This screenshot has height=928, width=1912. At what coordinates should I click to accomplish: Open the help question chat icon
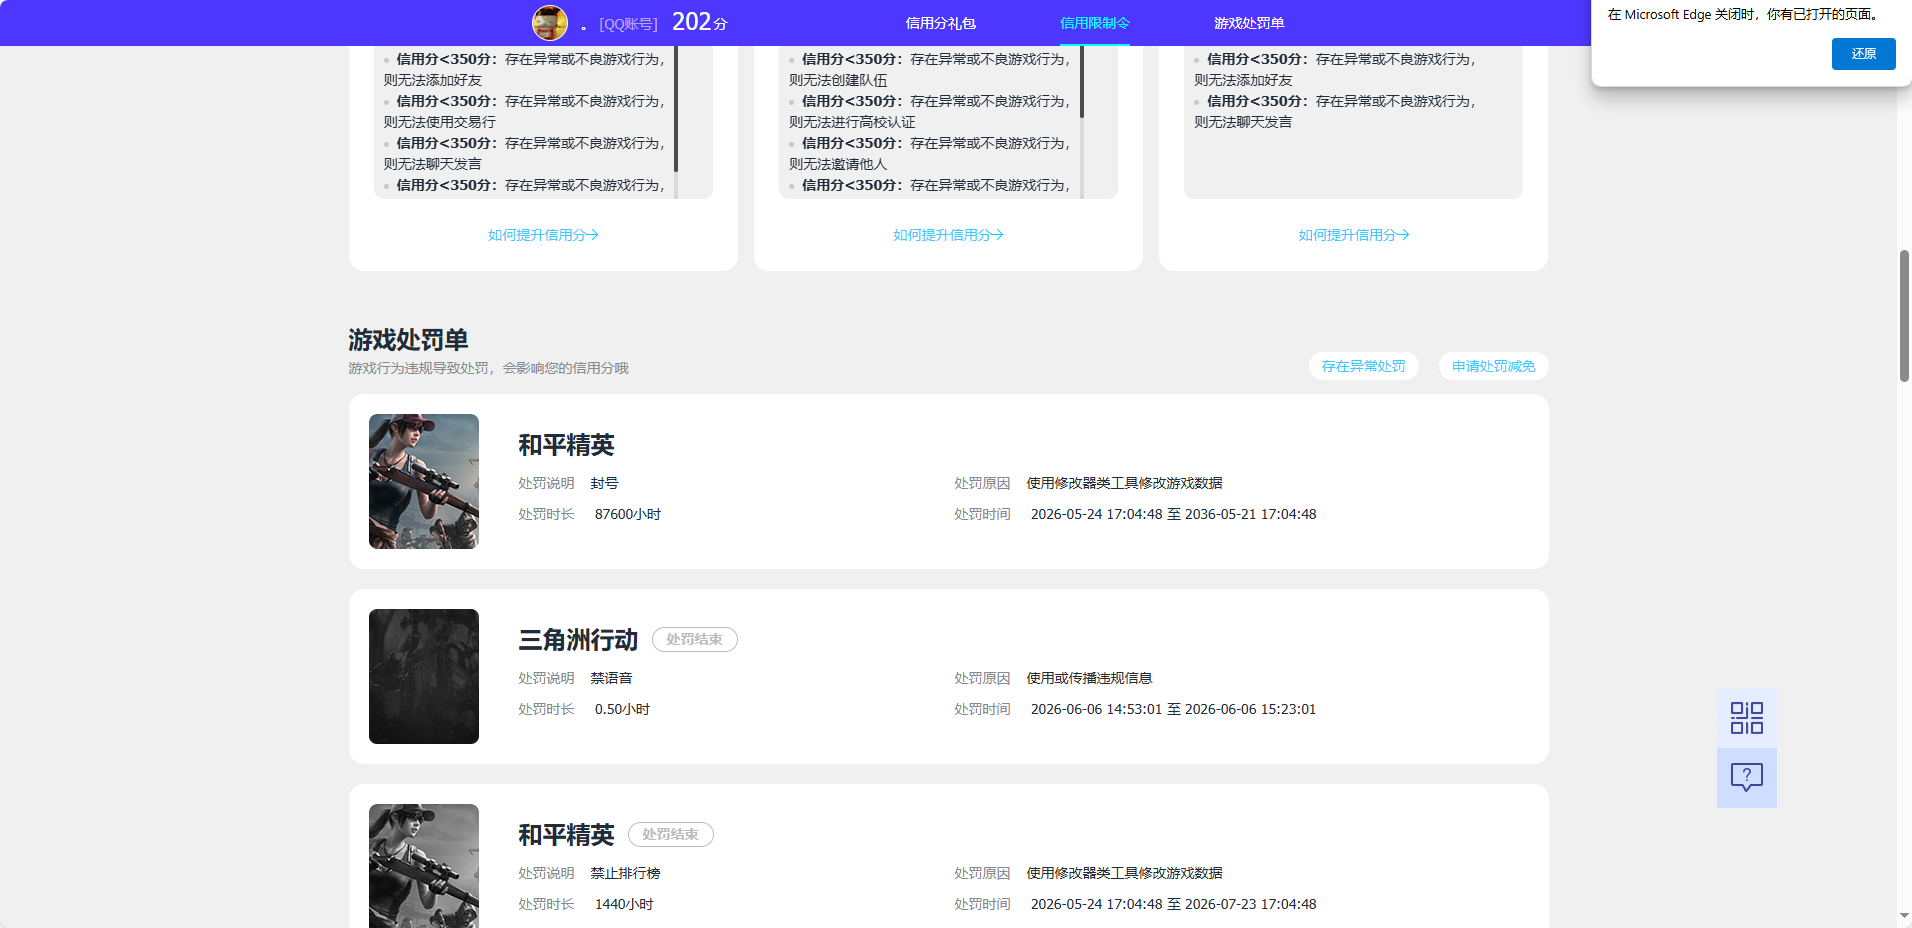(1747, 778)
